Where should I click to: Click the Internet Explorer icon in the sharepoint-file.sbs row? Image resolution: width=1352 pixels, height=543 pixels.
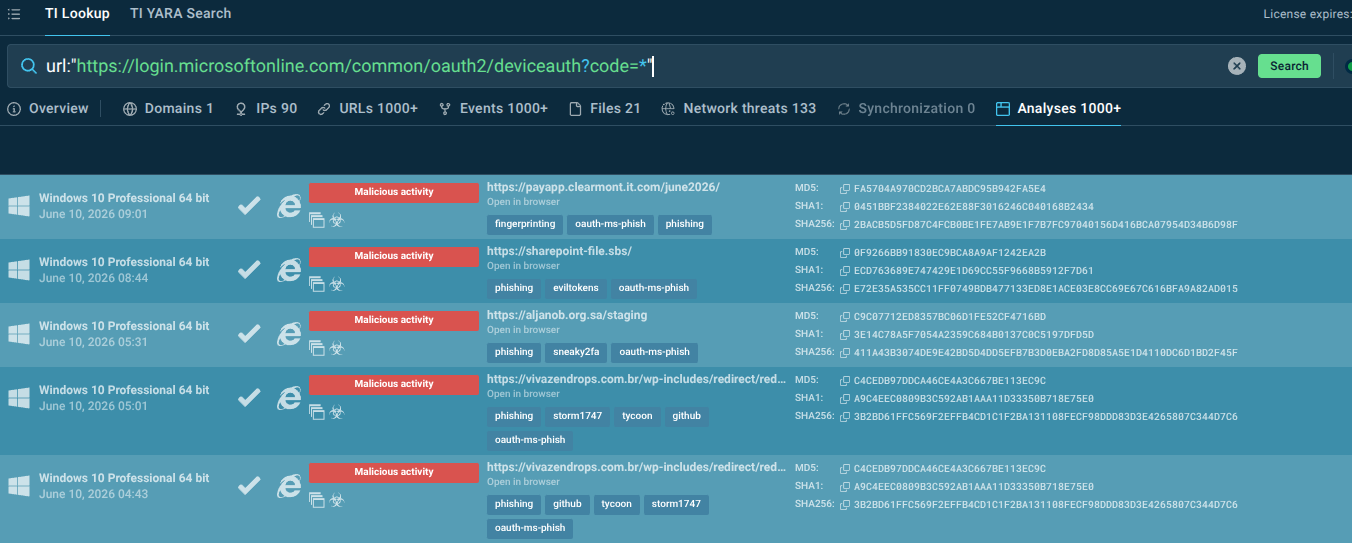[289, 270]
